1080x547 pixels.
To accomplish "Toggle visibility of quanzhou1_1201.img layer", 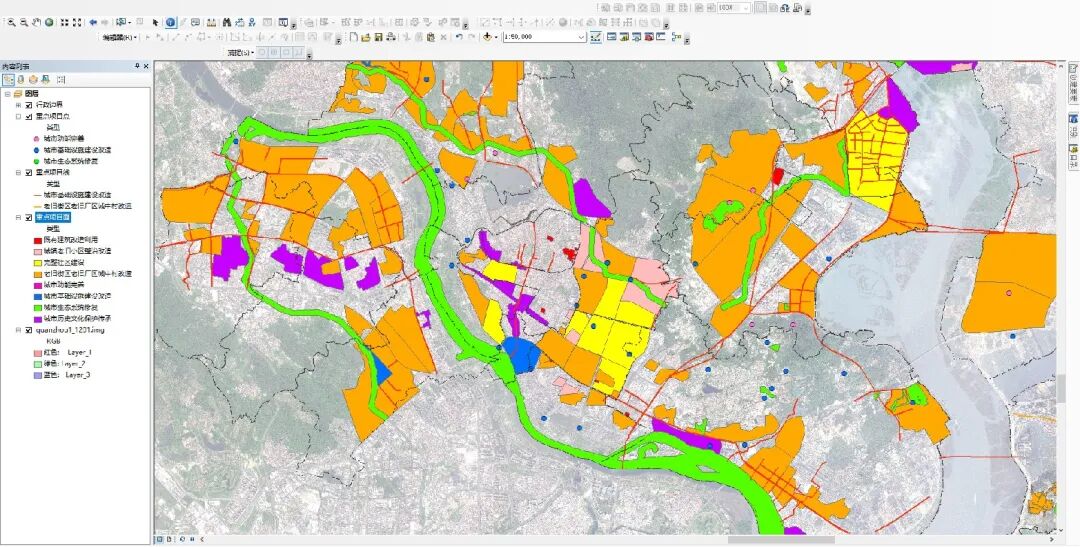I will [x=28, y=330].
